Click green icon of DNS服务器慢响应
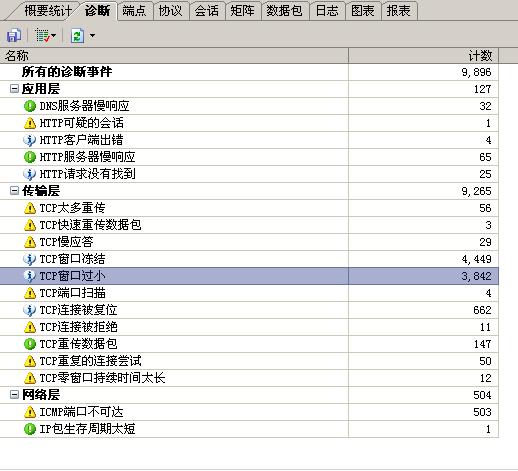This screenshot has height=471, width=518. pyautogui.click(x=30, y=106)
